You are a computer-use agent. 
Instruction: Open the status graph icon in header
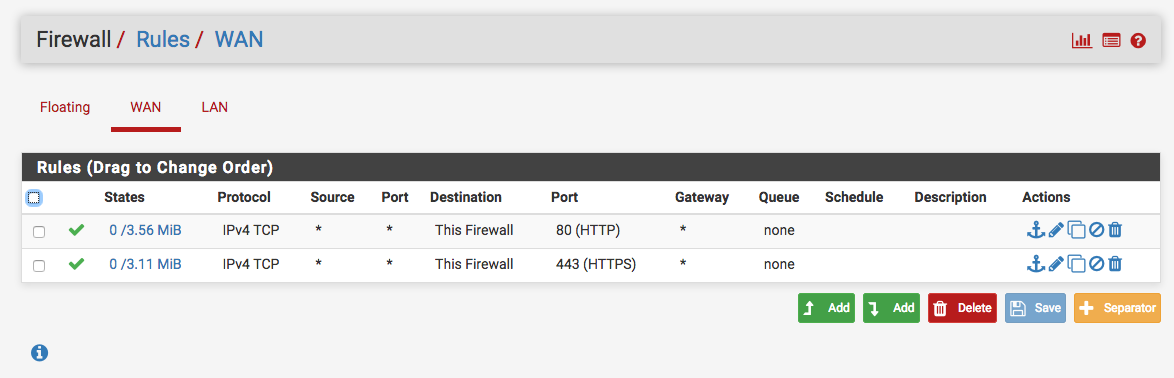click(1082, 40)
